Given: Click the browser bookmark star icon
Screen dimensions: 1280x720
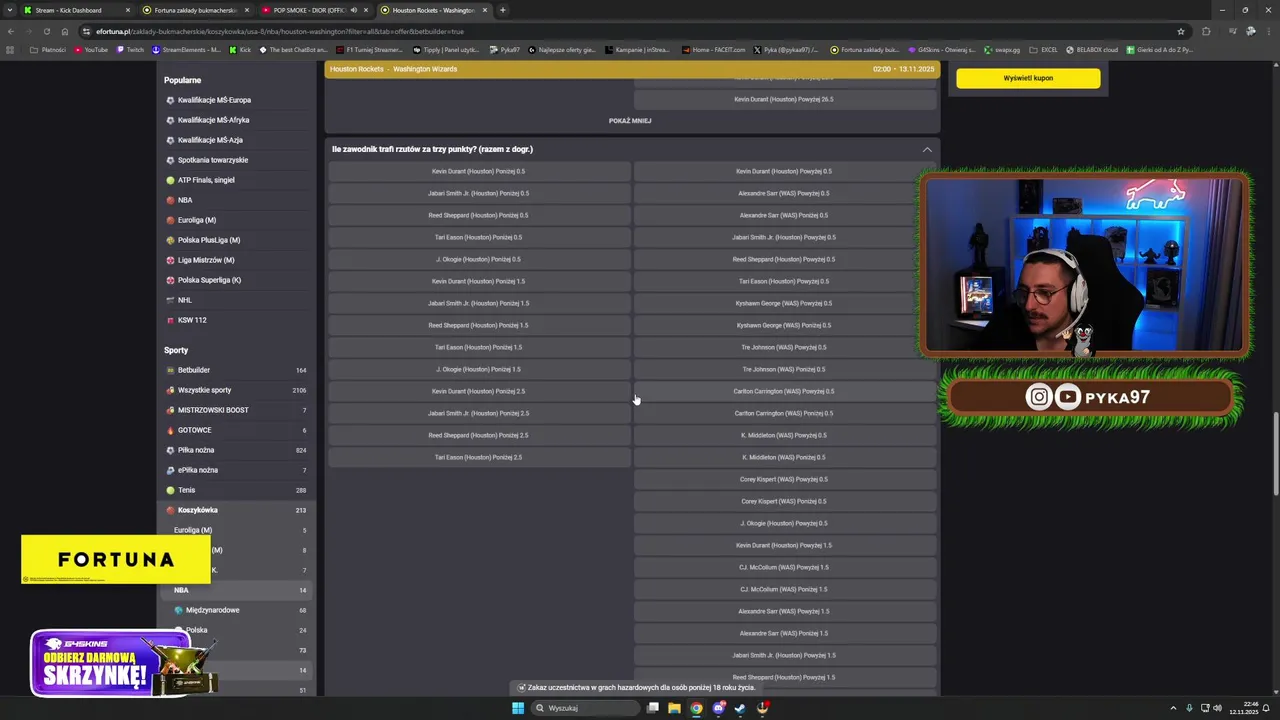Looking at the screenshot, I should pyautogui.click(x=1181, y=31).
